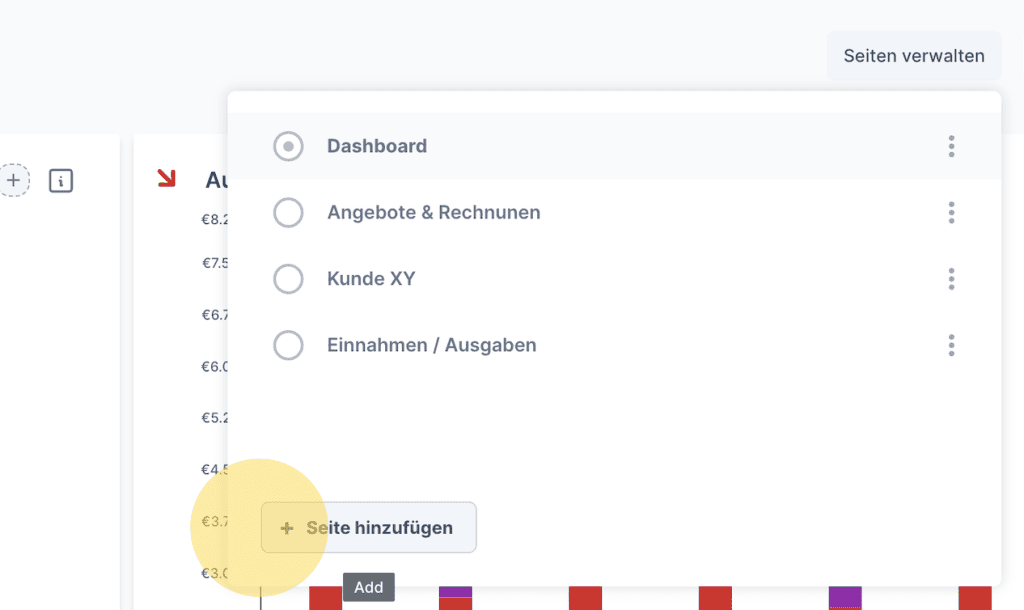Choose Einnahmen / Ausgaben page label
The image size is (1024, 610).
coord(431,345)
